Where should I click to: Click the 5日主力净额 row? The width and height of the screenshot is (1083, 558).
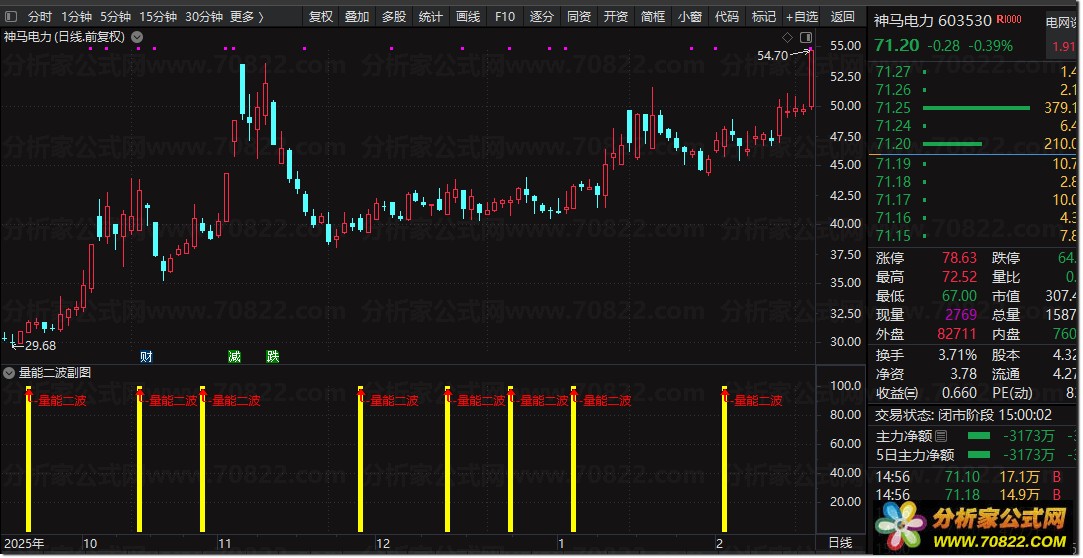975,455
